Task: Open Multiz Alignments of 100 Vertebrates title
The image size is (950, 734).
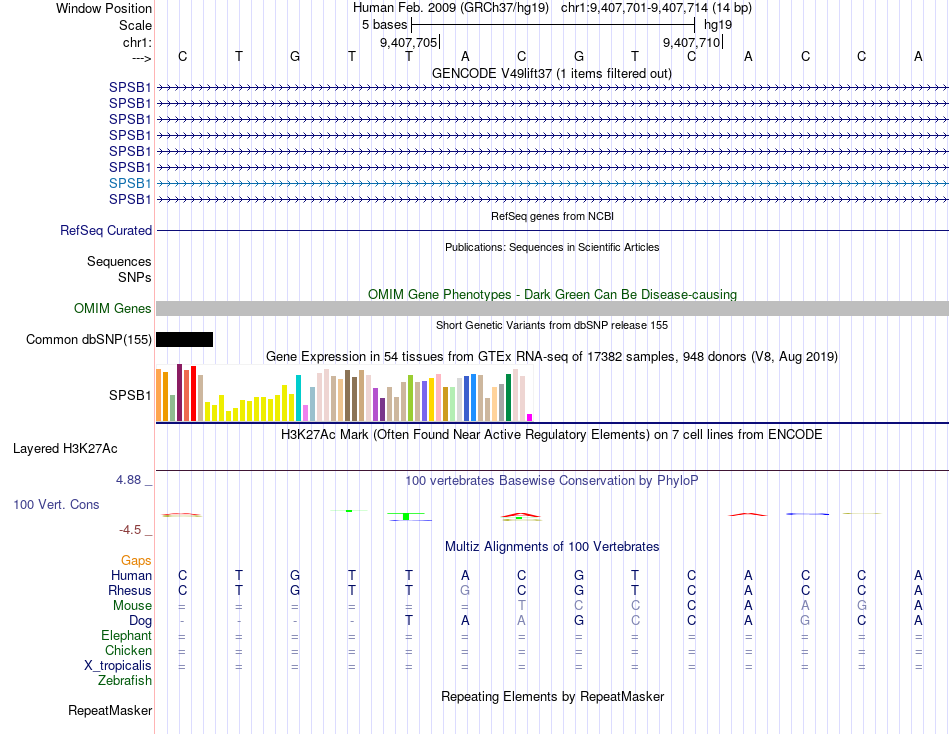Action: click(552, 547)
